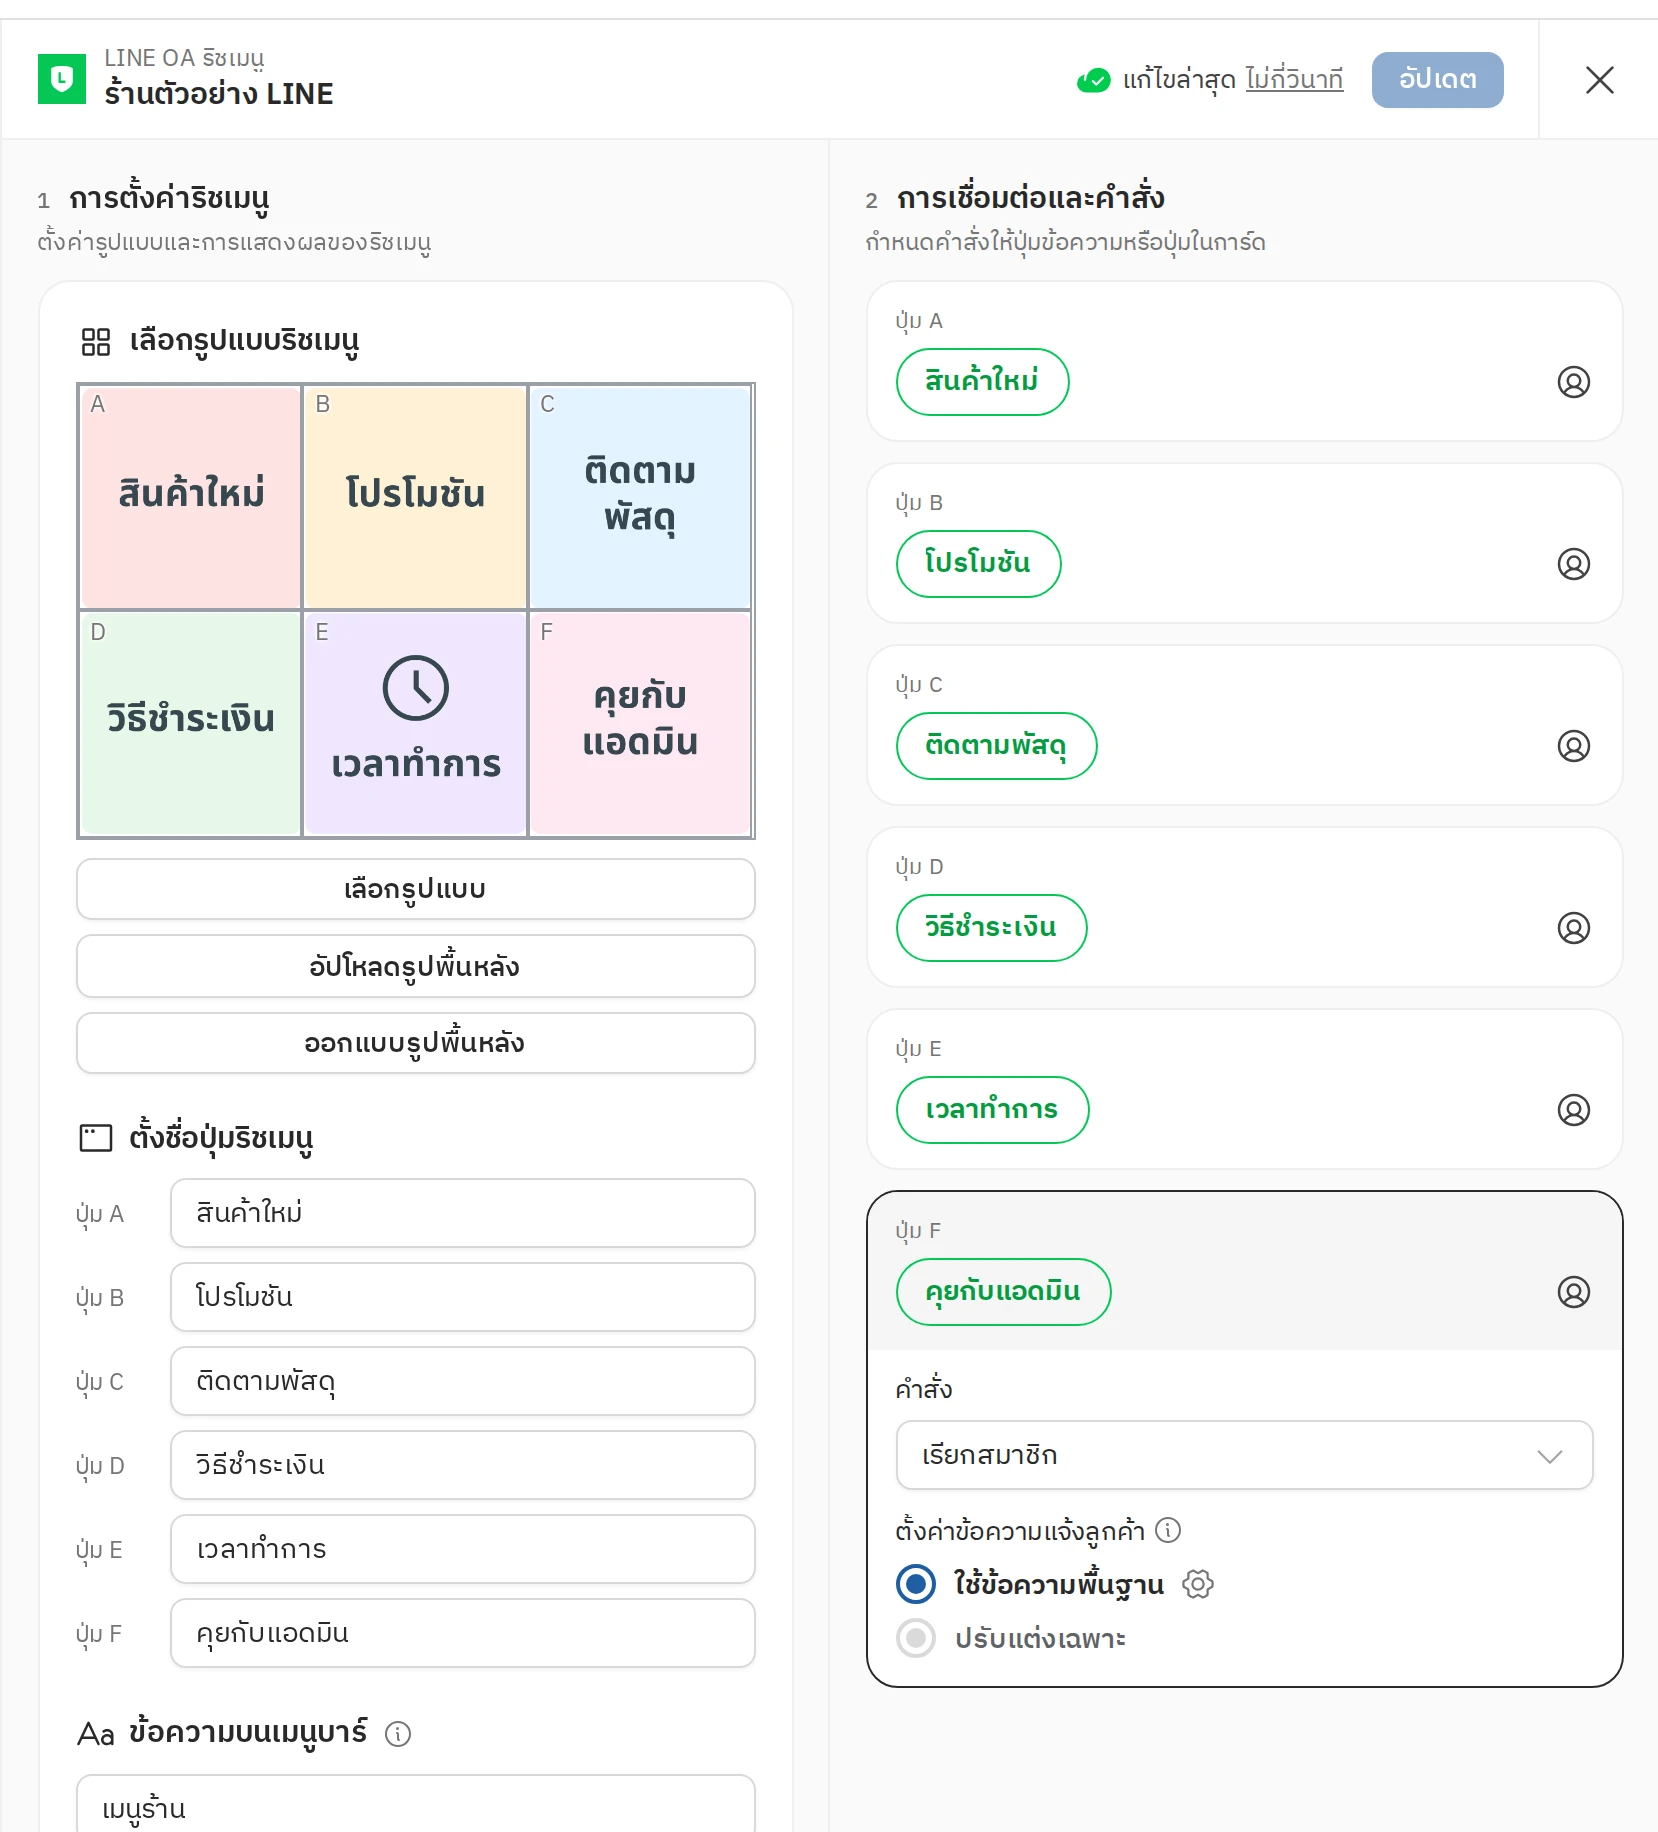Click the อัปเดต button

[x=1437, y=80]
